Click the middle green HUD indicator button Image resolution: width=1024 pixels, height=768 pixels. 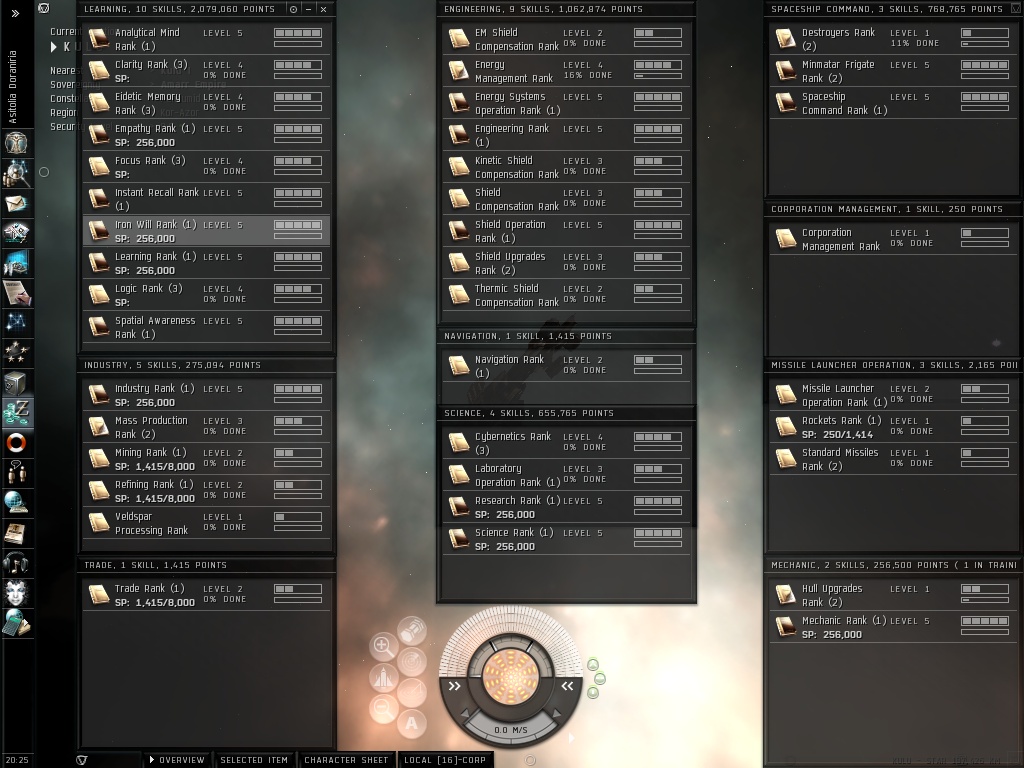600,679
